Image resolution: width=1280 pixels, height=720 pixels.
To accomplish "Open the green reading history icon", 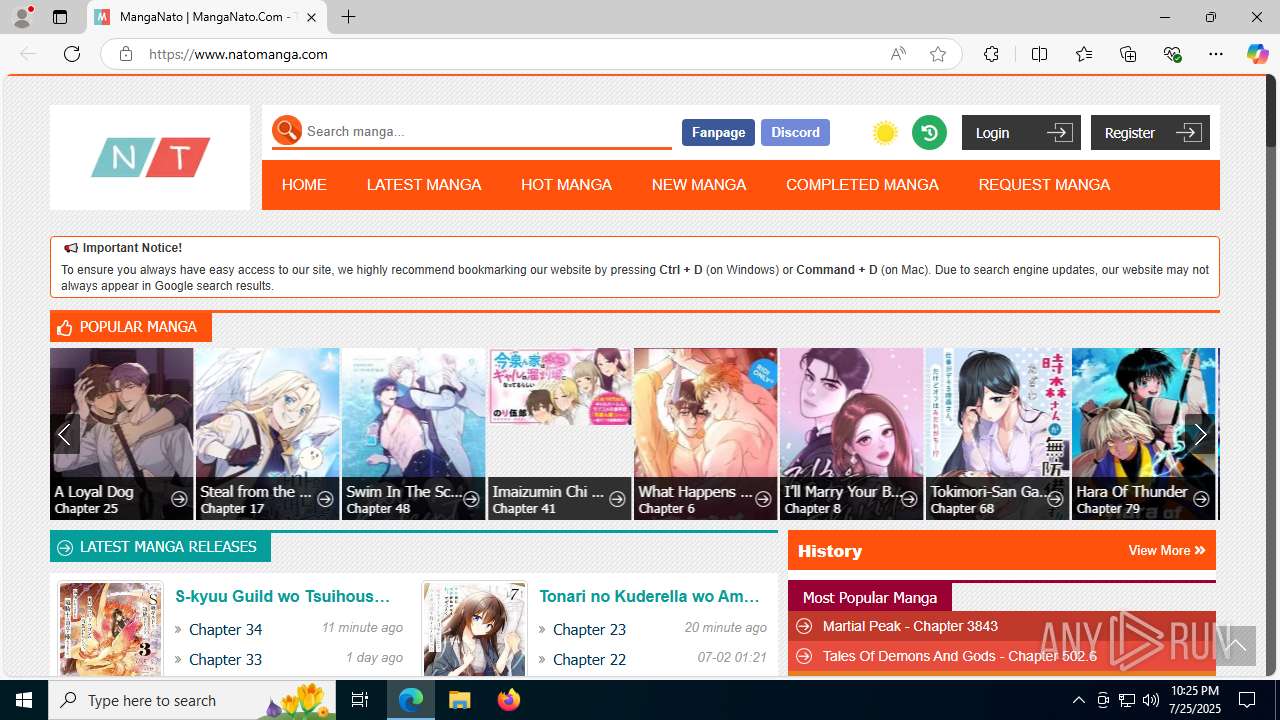I will [929, 132].
